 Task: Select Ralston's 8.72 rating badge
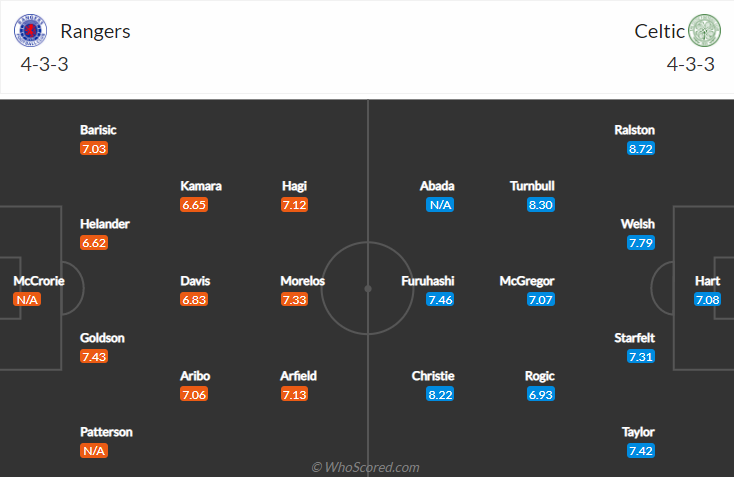641,149
